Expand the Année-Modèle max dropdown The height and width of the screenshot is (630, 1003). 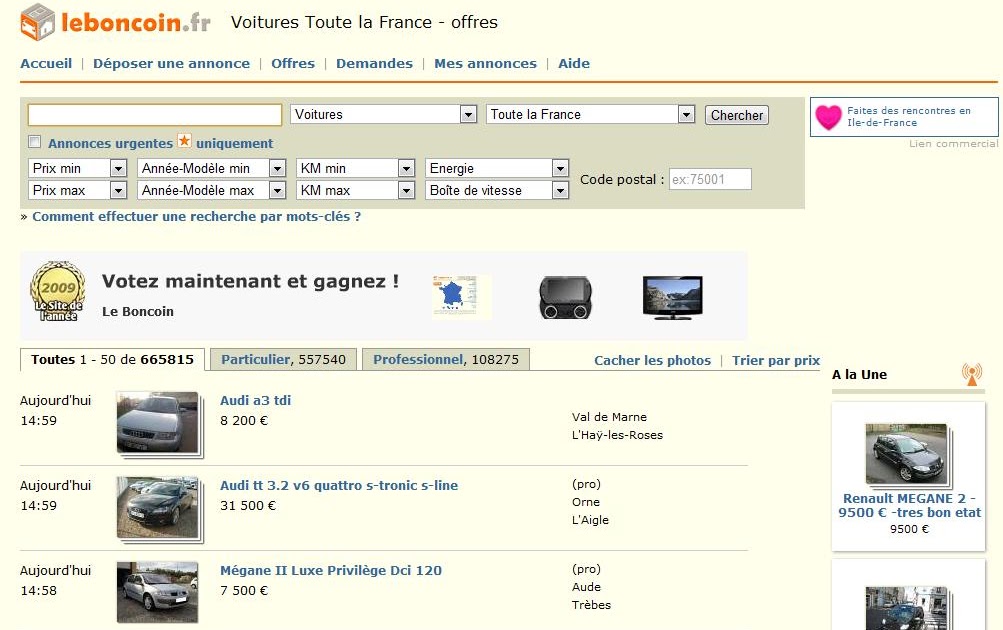point(211,190)
